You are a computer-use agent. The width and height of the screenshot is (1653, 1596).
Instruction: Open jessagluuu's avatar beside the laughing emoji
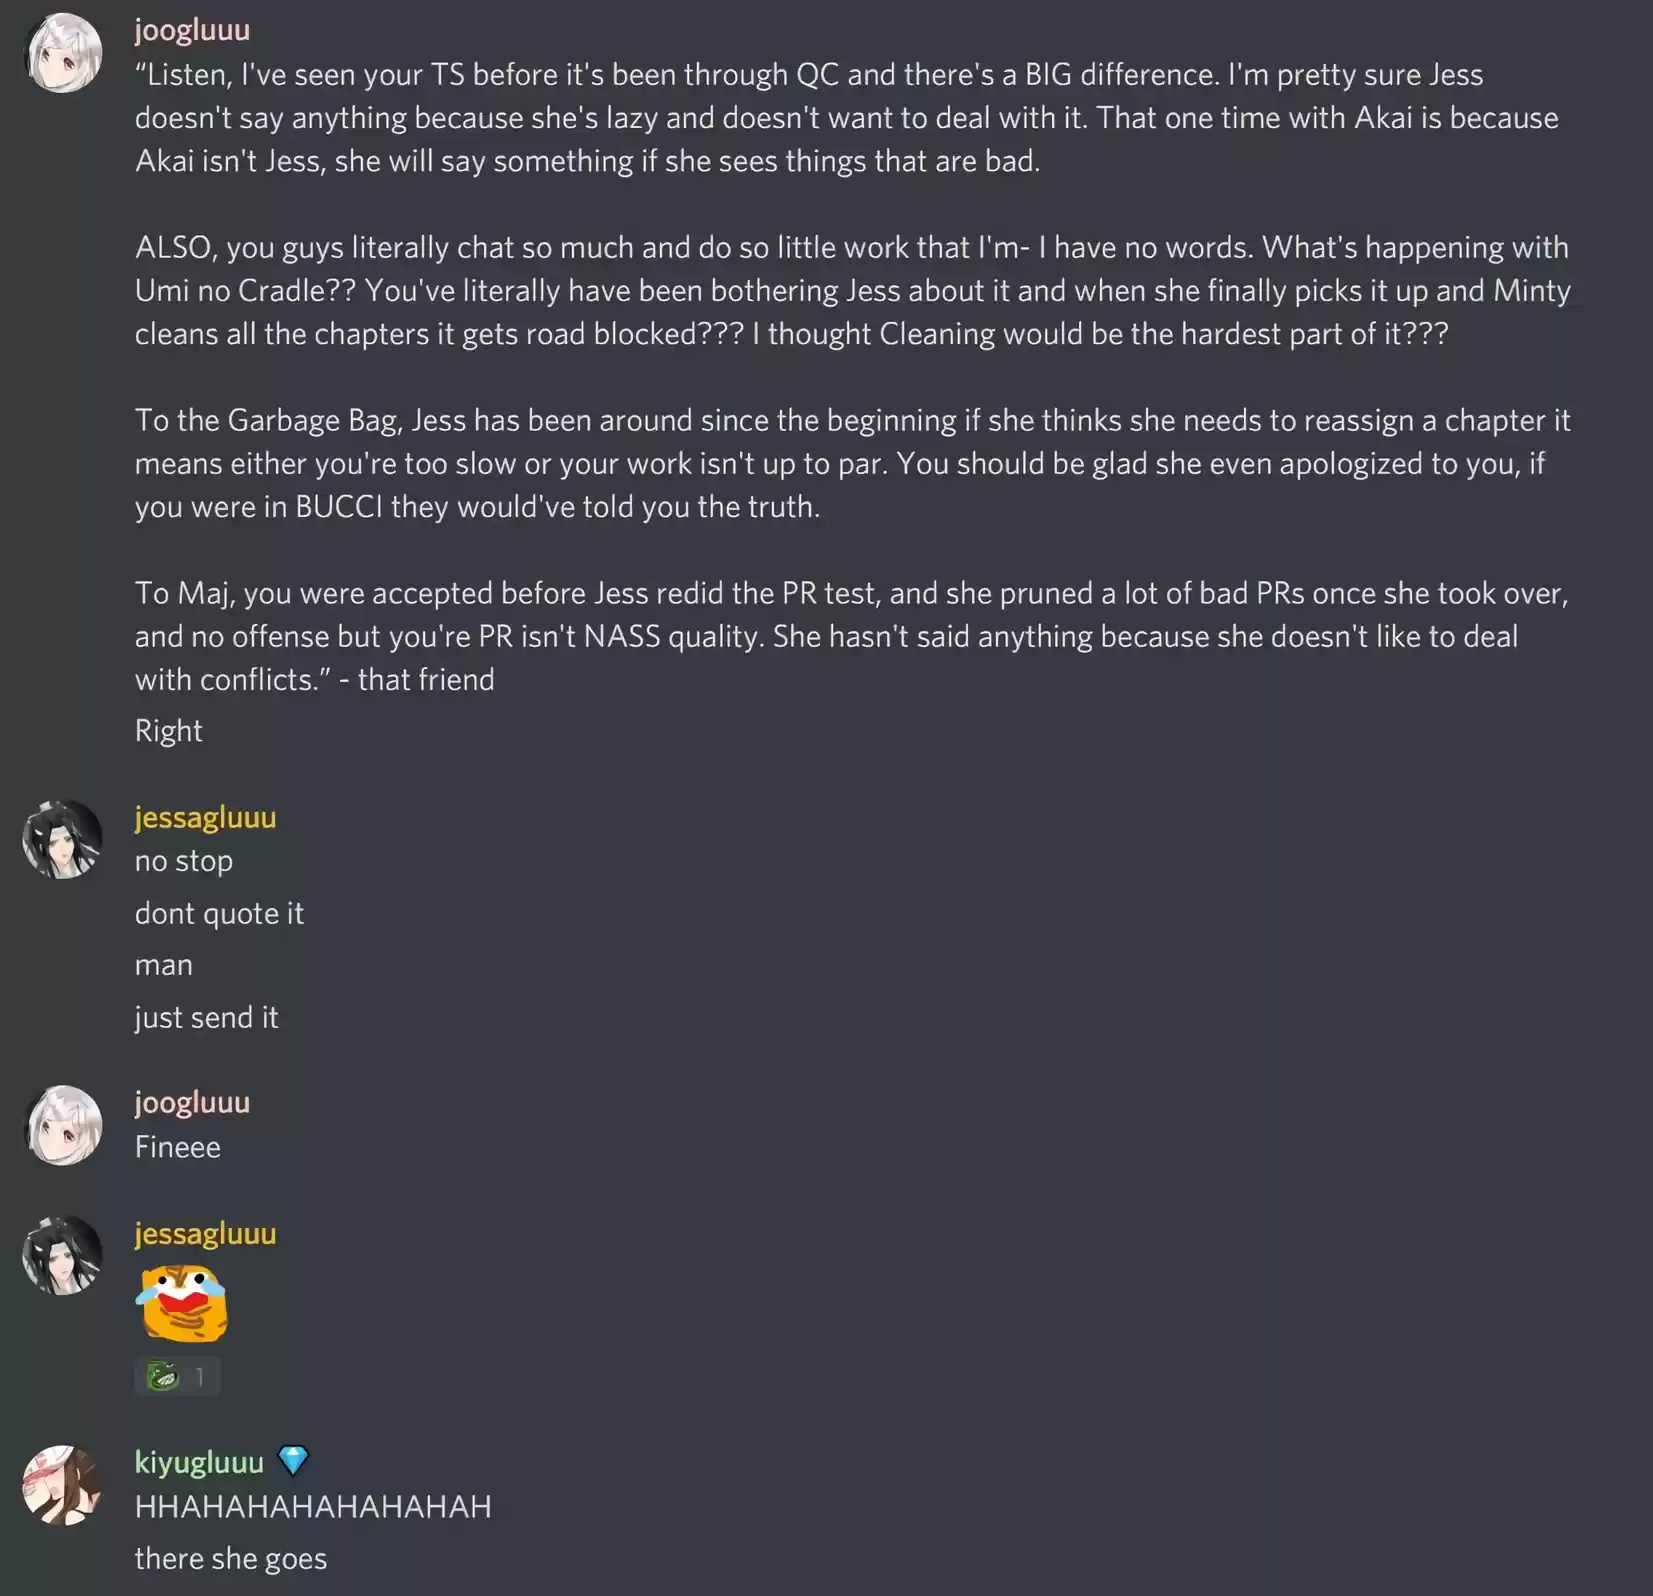tap(63, 1256)
